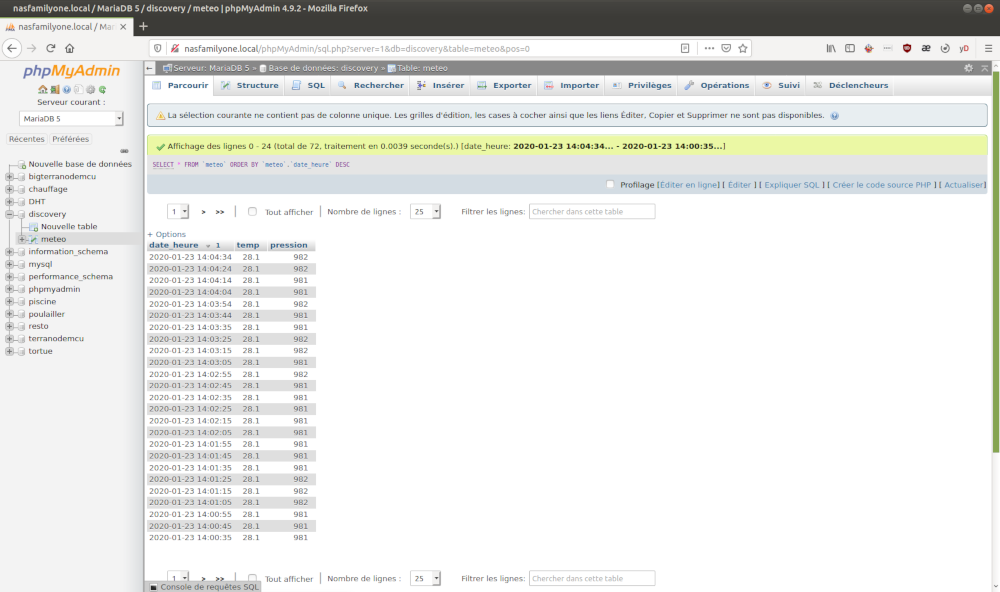Reload navigation panel with green refresh icon

click(x=102, y=90)
